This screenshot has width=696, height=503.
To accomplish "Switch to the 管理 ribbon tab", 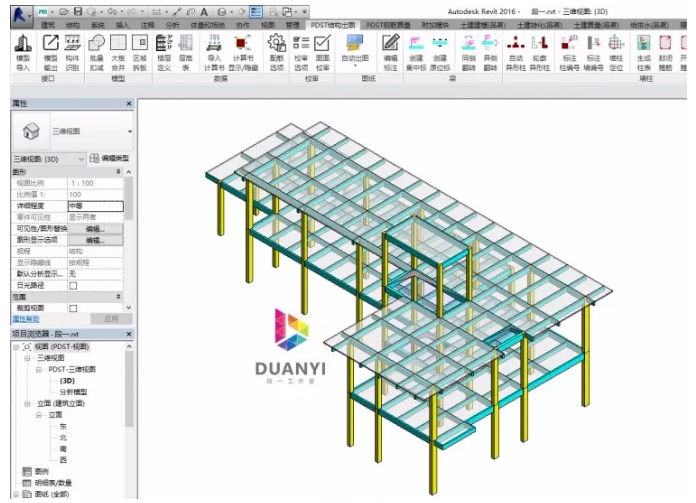I will pyautogui.click(x=292, y=25).
